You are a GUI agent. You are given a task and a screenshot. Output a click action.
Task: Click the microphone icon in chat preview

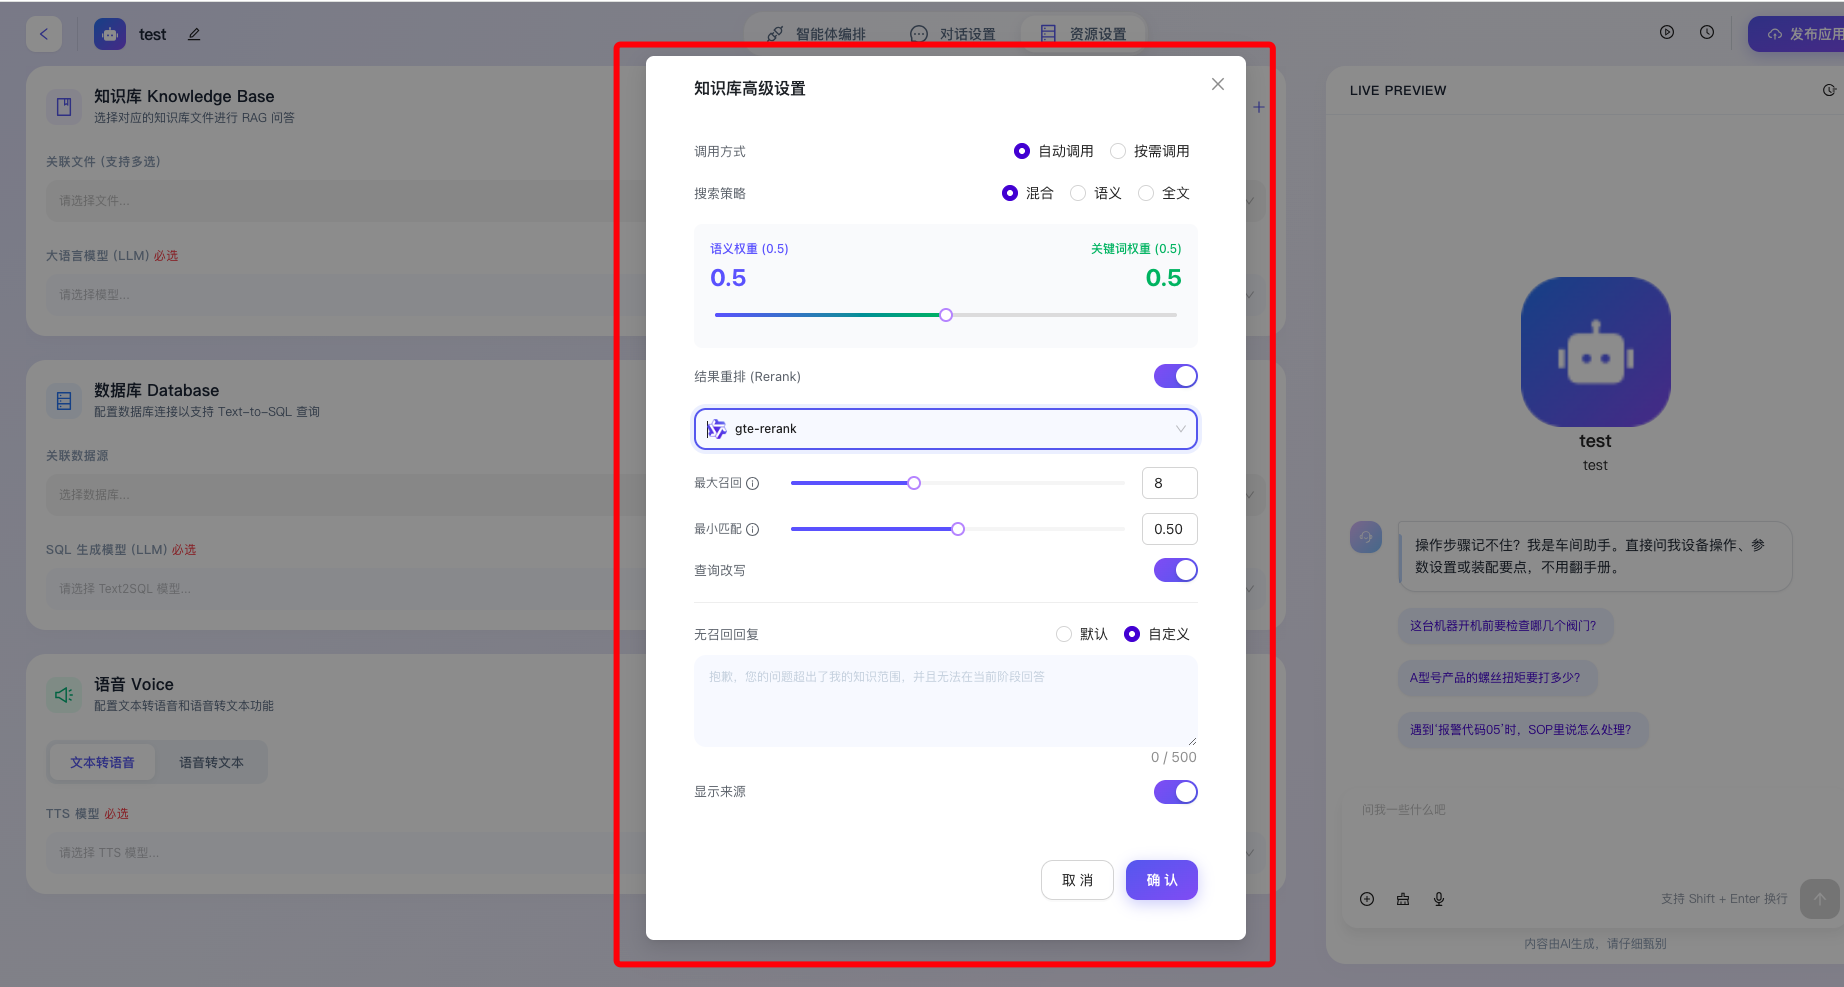[1439, 899]
